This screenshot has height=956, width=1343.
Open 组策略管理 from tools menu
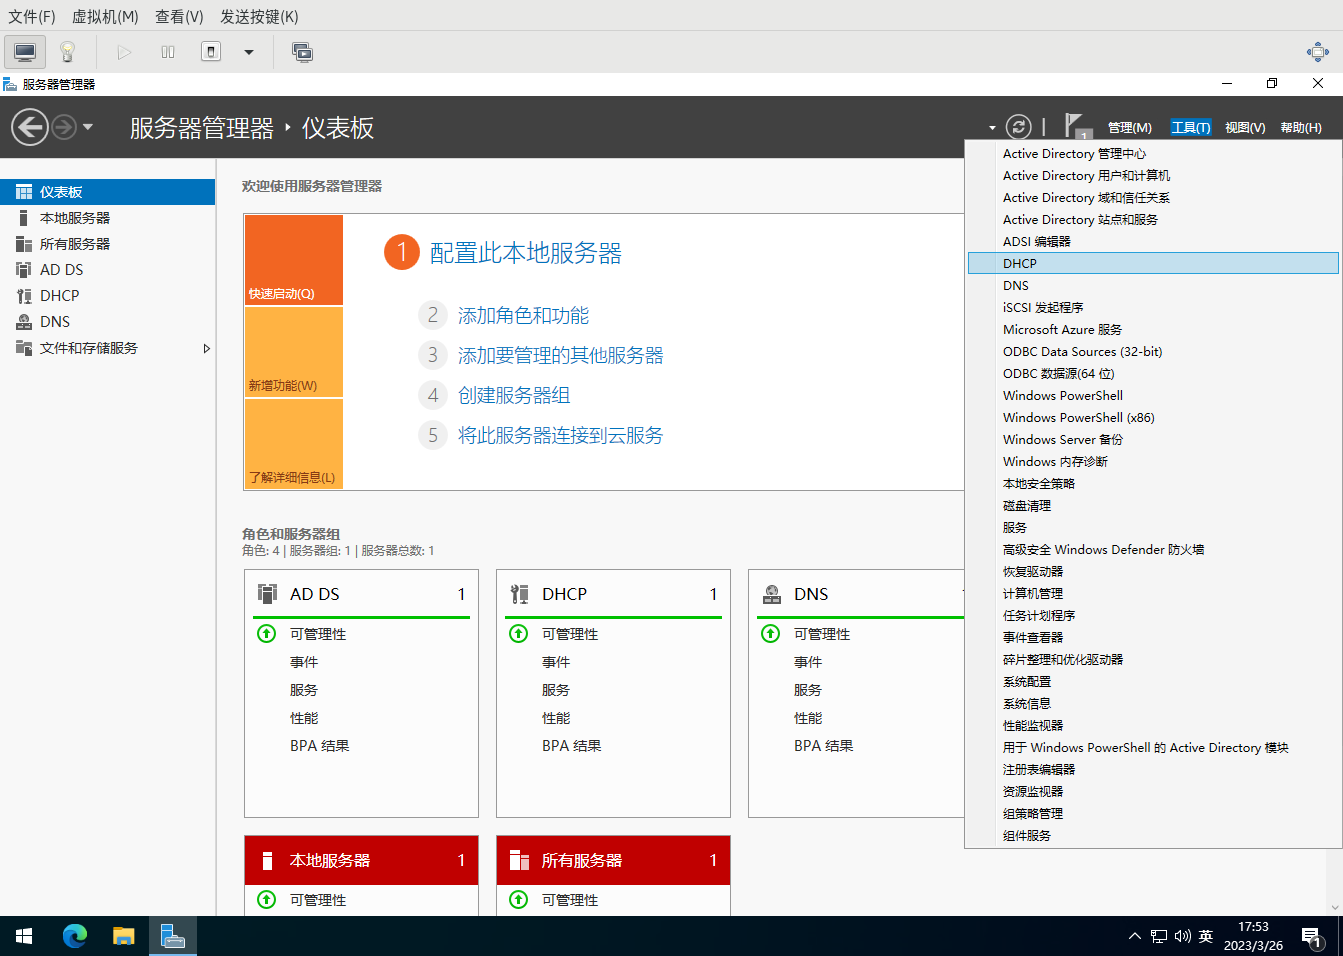(x=1153, y=814)
